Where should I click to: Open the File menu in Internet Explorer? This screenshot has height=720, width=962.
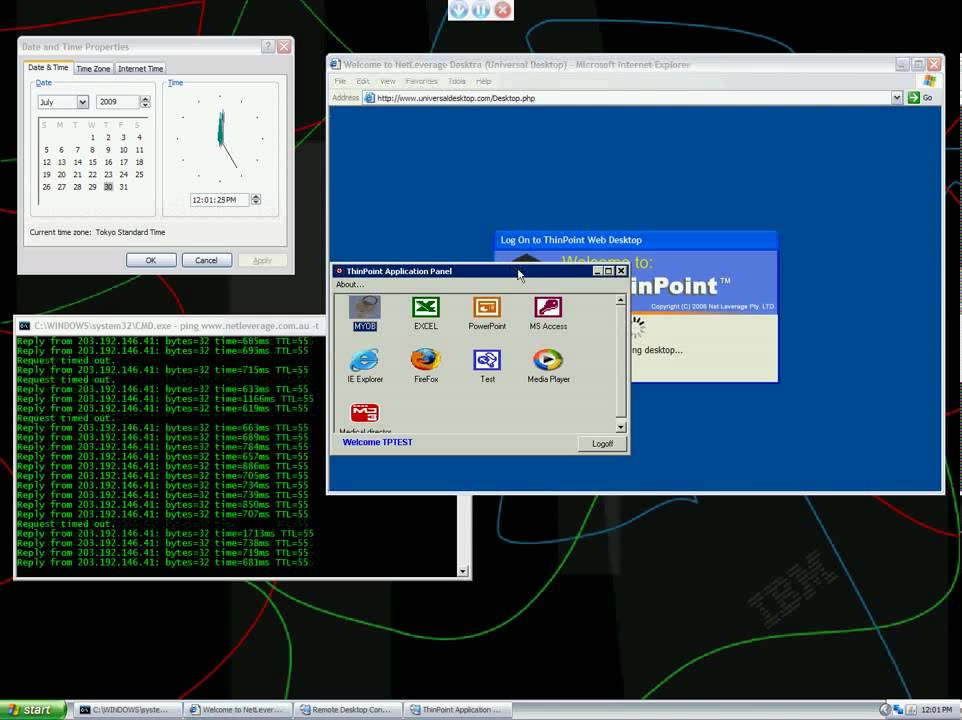point(341,81)
